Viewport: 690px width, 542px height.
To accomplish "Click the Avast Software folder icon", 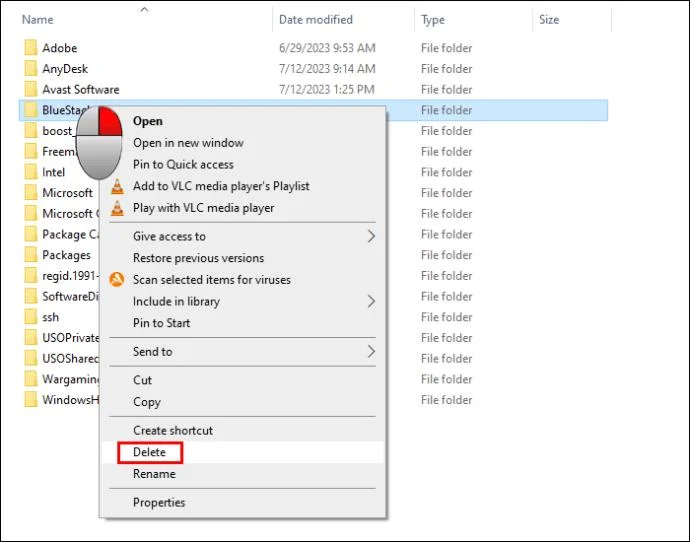I will (x=30, y=90).
